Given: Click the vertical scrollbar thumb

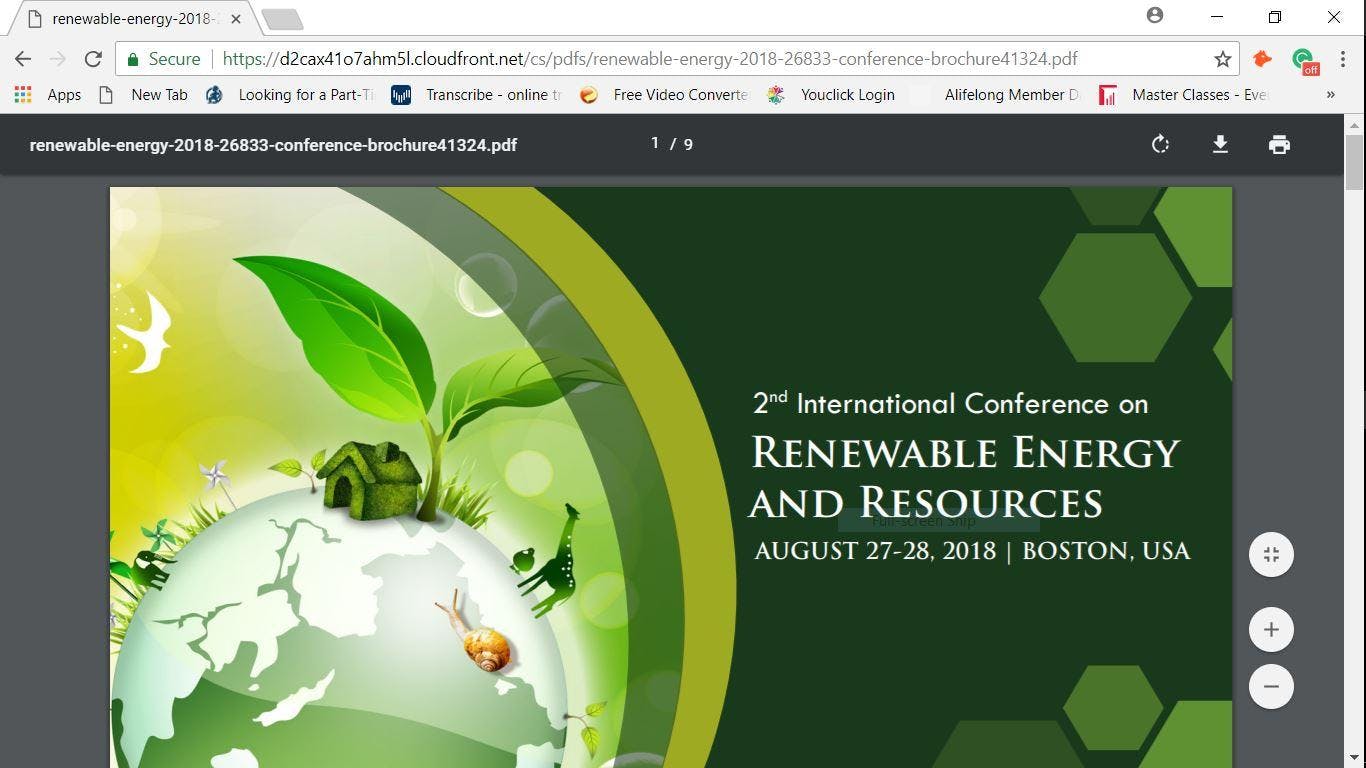Looking at the screenshot, I should [1355, 162].
